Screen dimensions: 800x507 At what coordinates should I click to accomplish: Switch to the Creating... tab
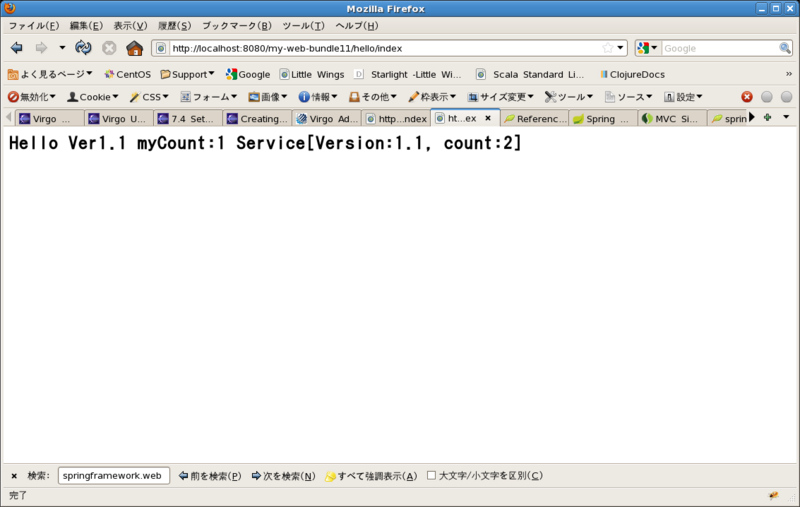[x=258, y=118]
